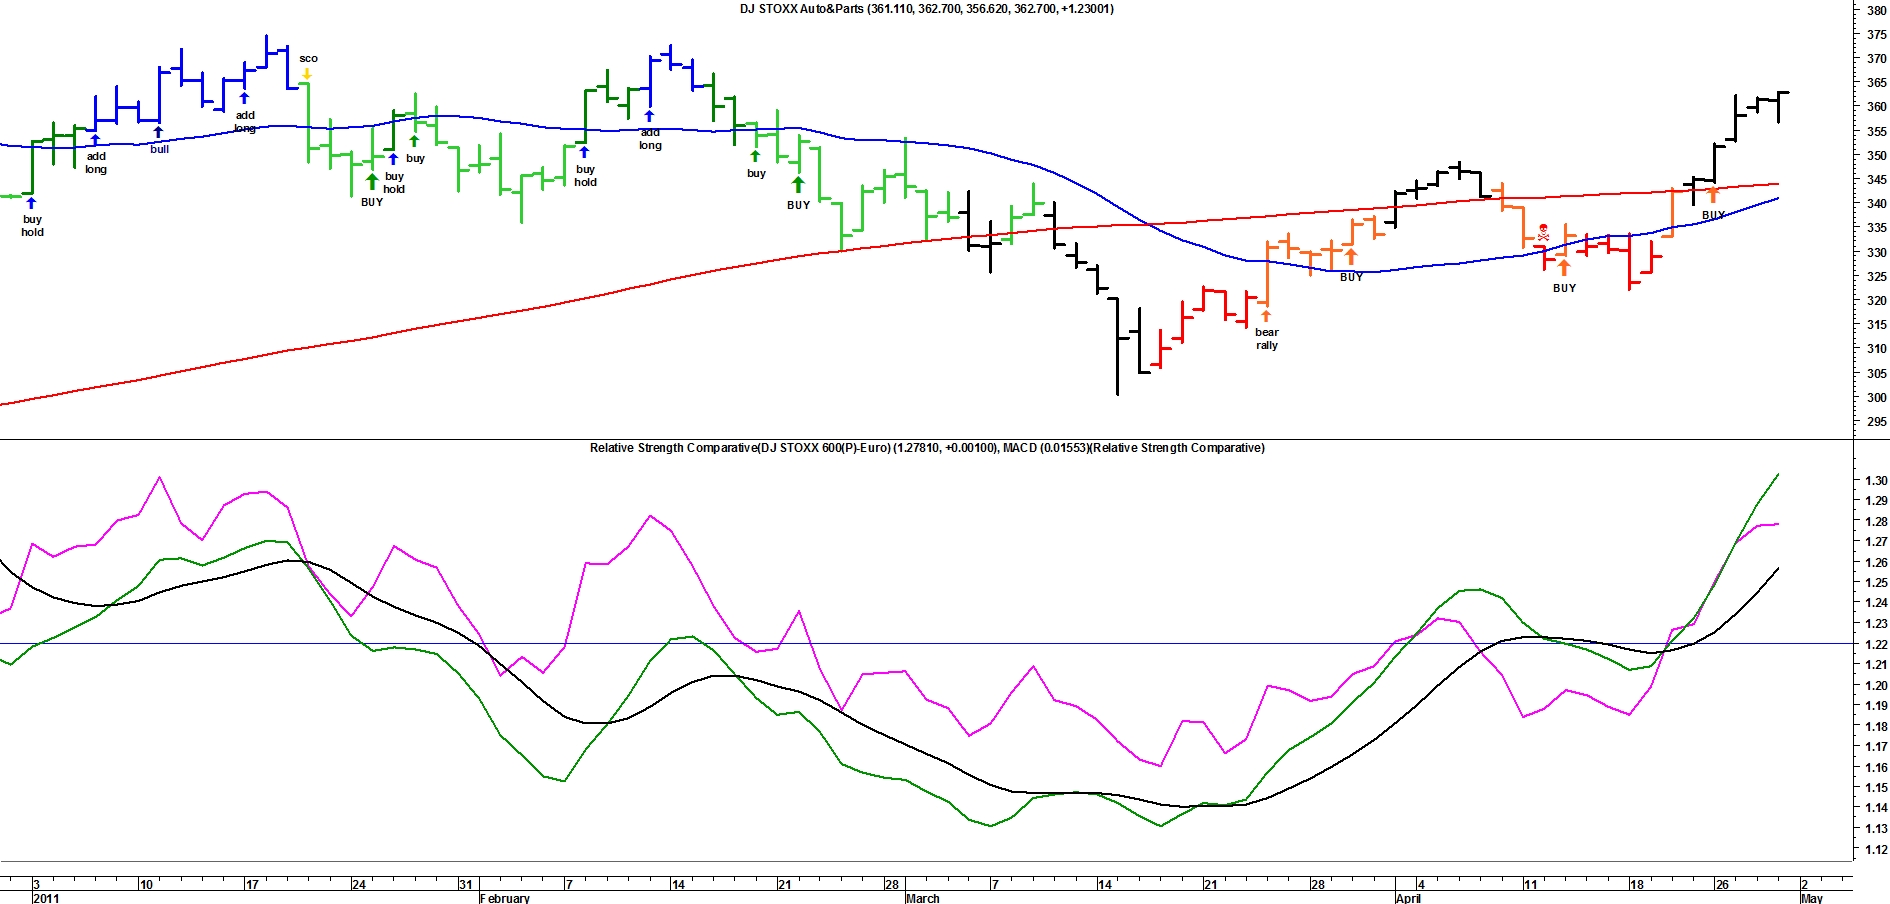Click the yellow arrow under the sco label
The height and width of the screenshot is (904, 1890).
(x=307, y=73)
